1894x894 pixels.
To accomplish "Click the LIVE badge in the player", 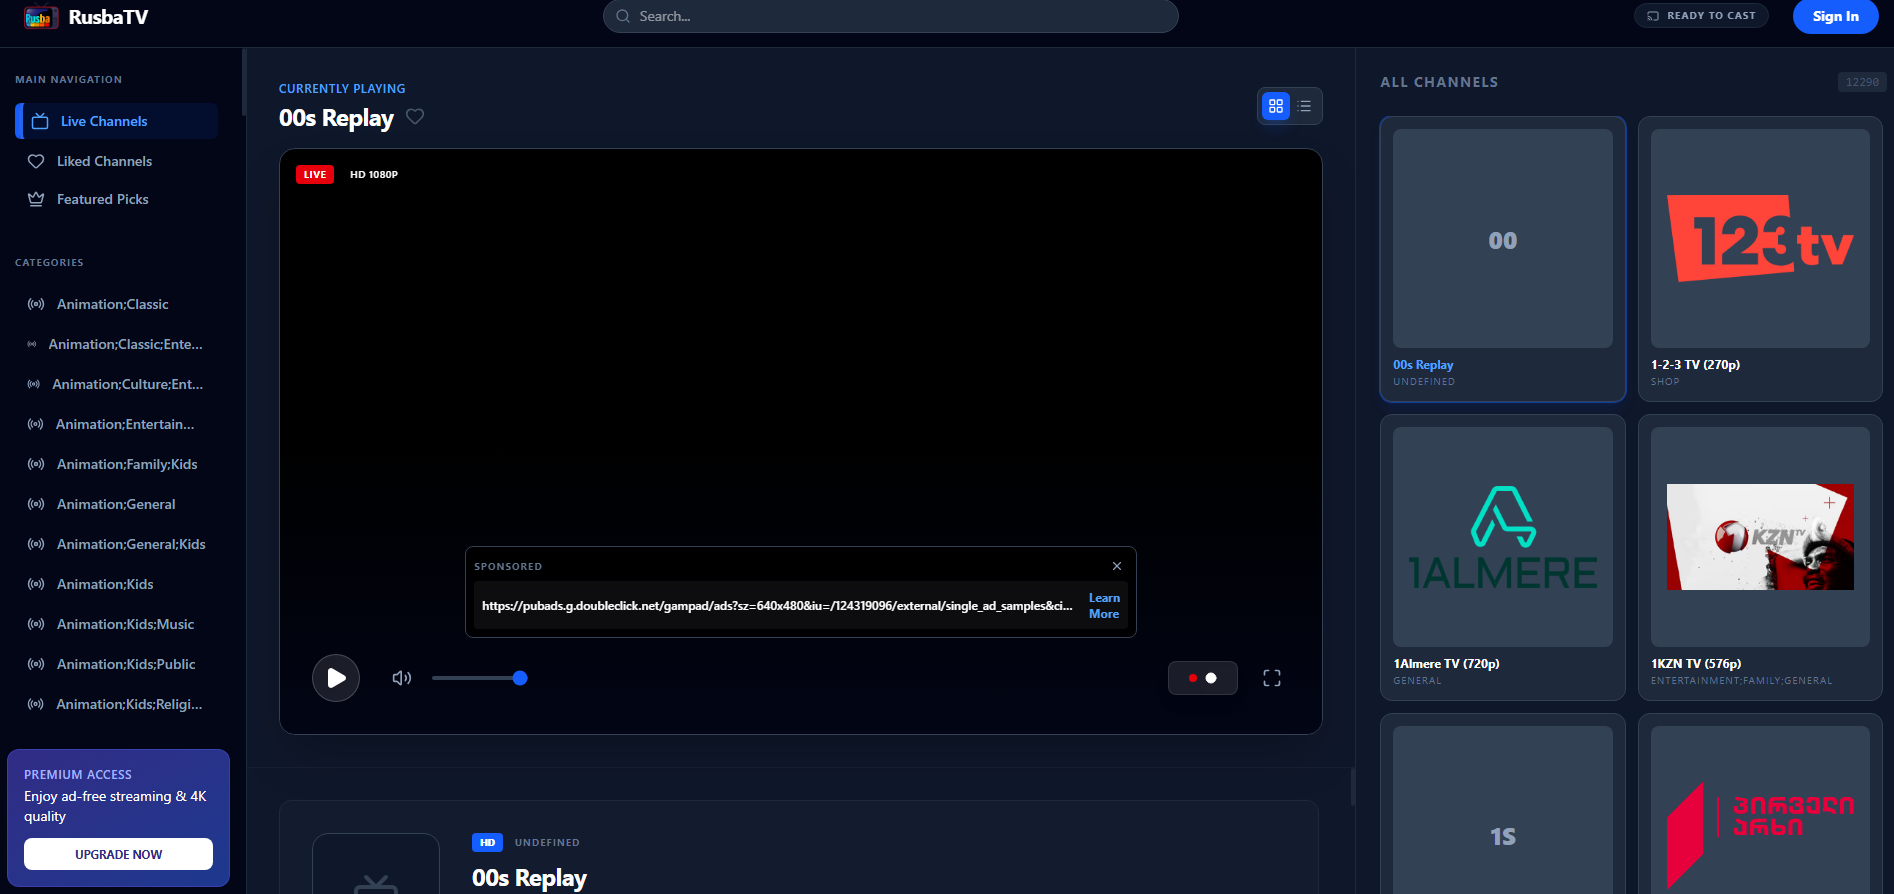I will [x=315, y=174].
